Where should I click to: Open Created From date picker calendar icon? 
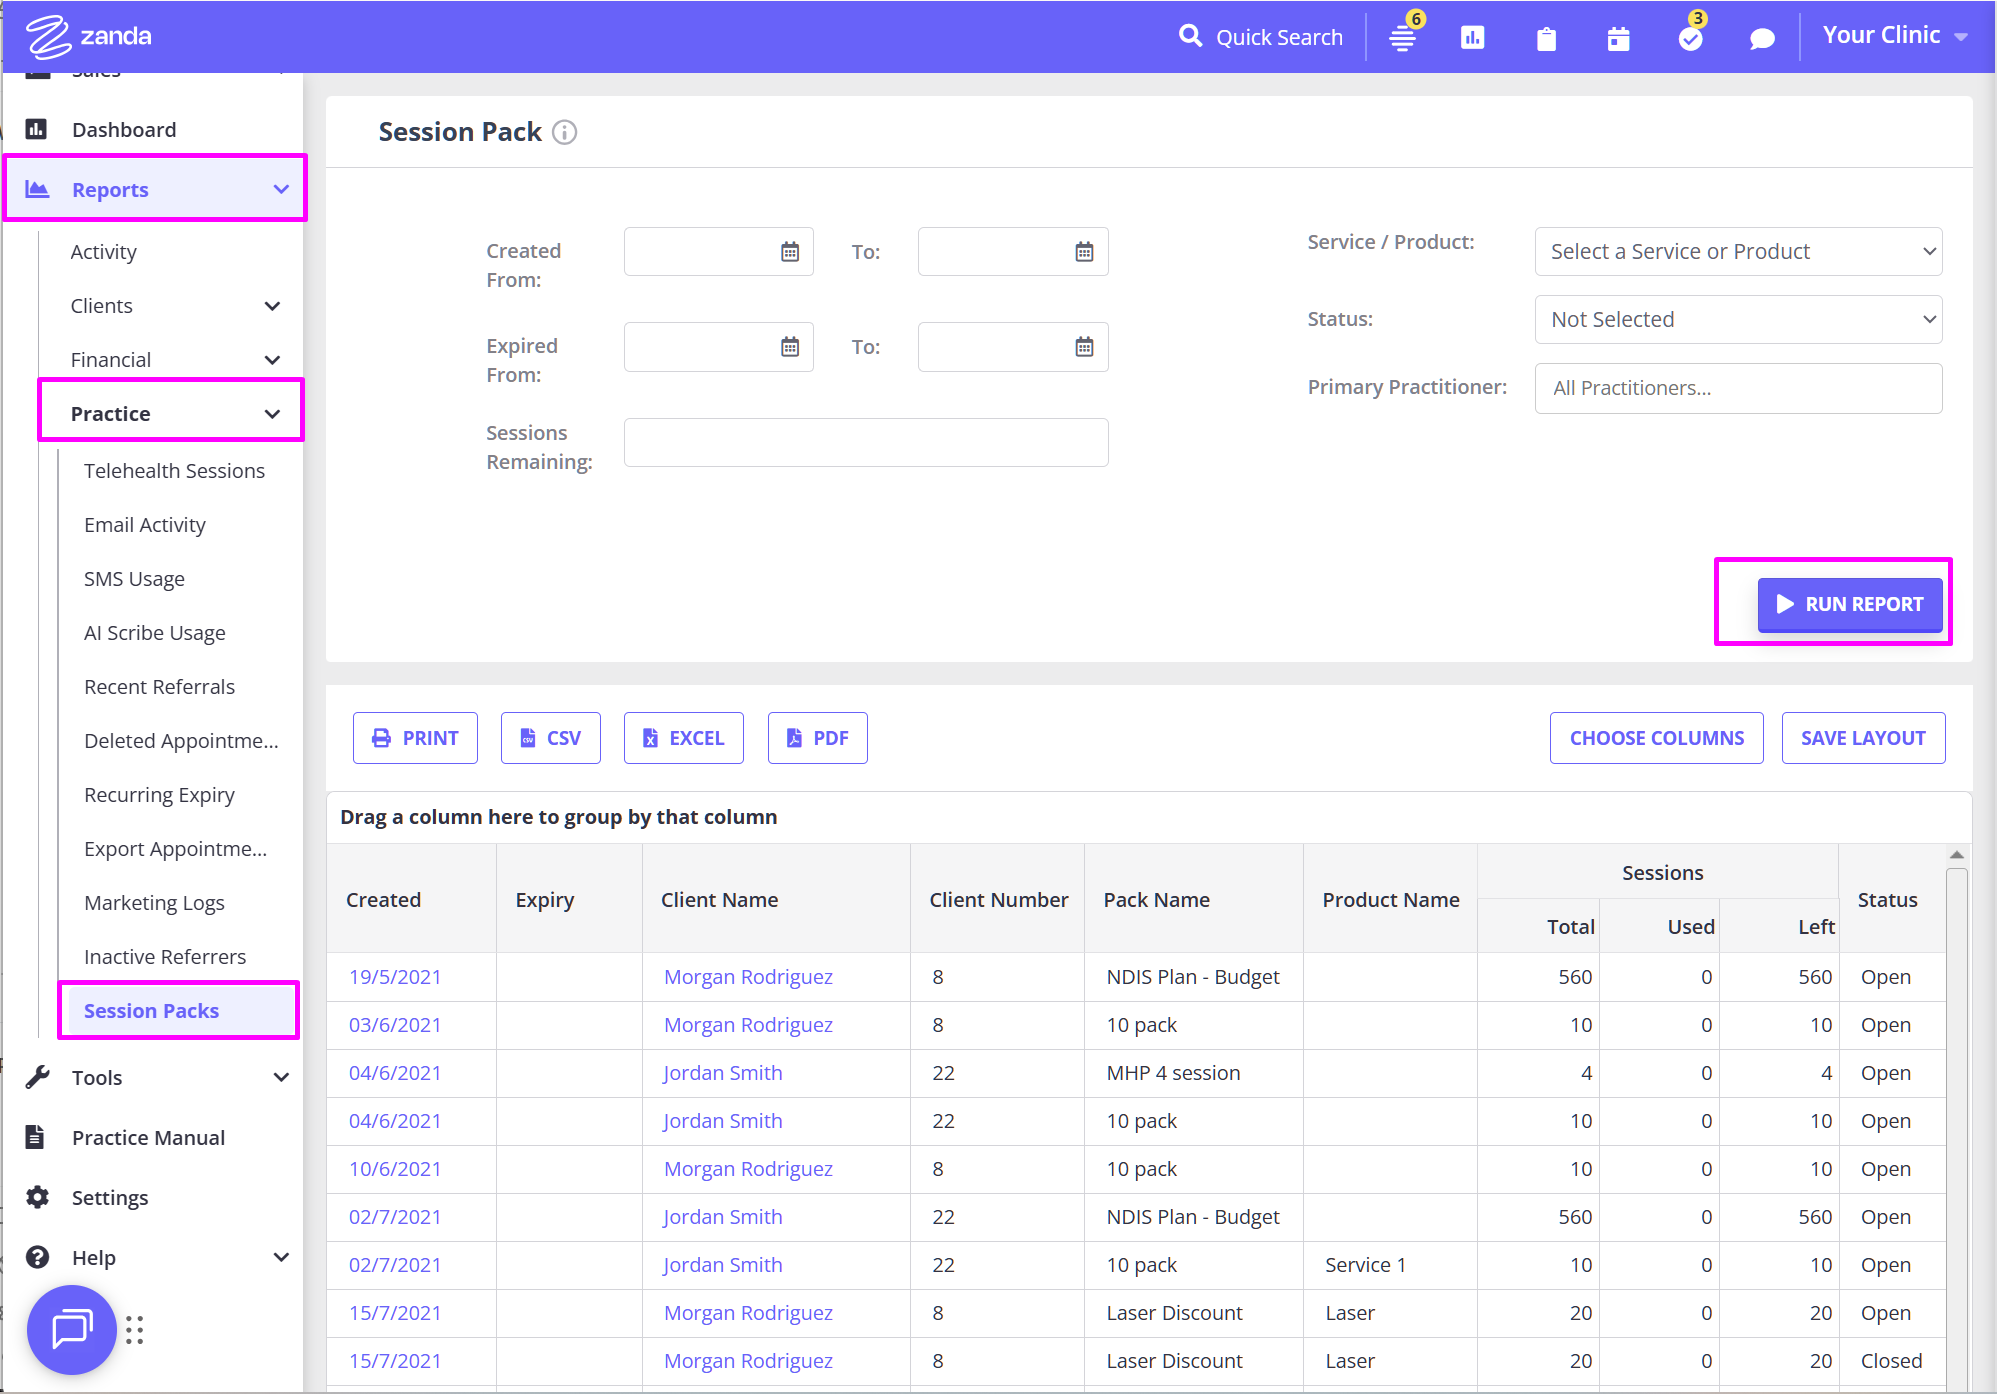790,252
